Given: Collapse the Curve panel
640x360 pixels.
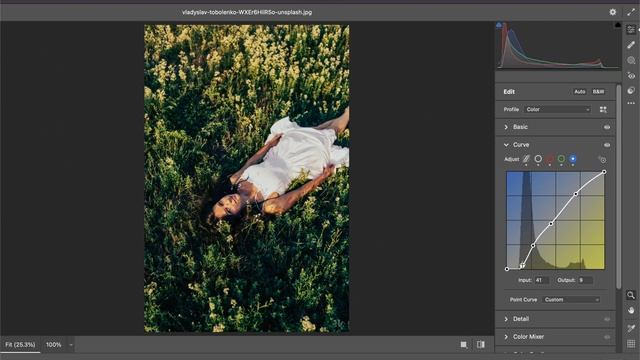Looking at the screenshot, I should tap(506, 145).
